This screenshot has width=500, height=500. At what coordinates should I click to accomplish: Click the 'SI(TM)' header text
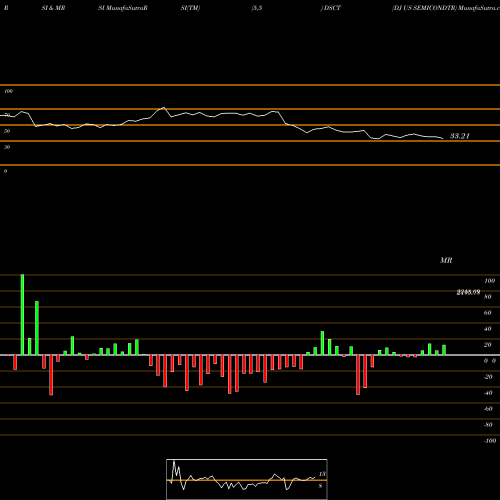(190, 8)
